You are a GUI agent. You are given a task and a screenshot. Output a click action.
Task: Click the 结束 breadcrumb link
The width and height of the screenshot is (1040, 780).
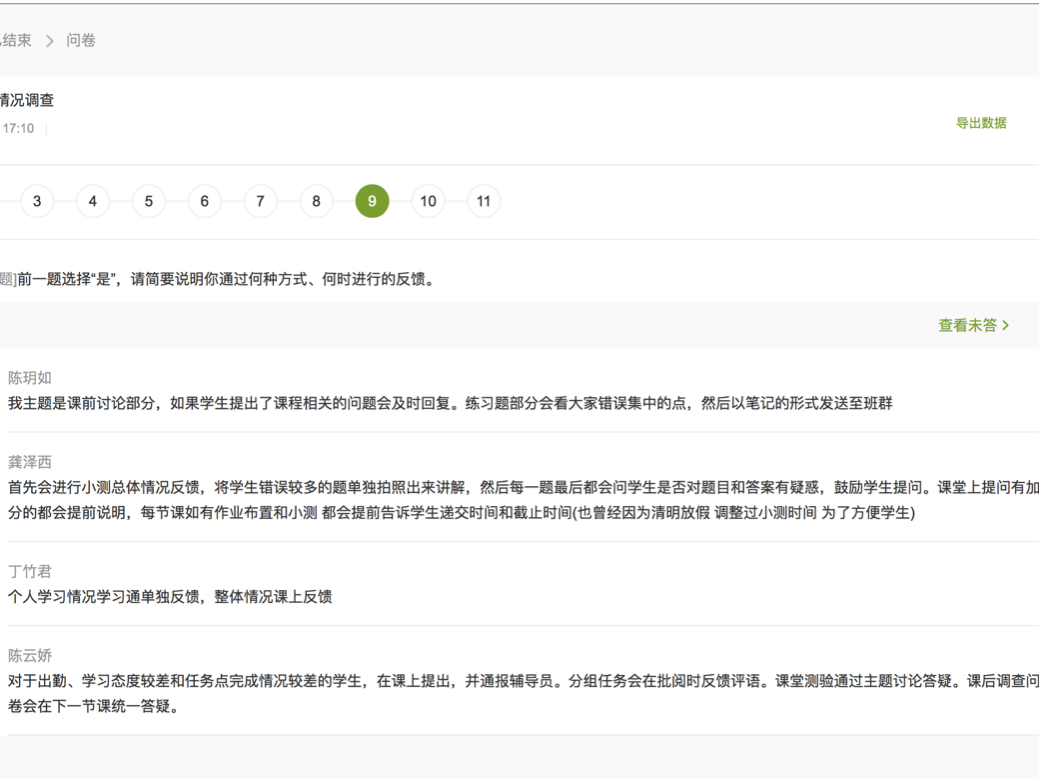point(16,40)
